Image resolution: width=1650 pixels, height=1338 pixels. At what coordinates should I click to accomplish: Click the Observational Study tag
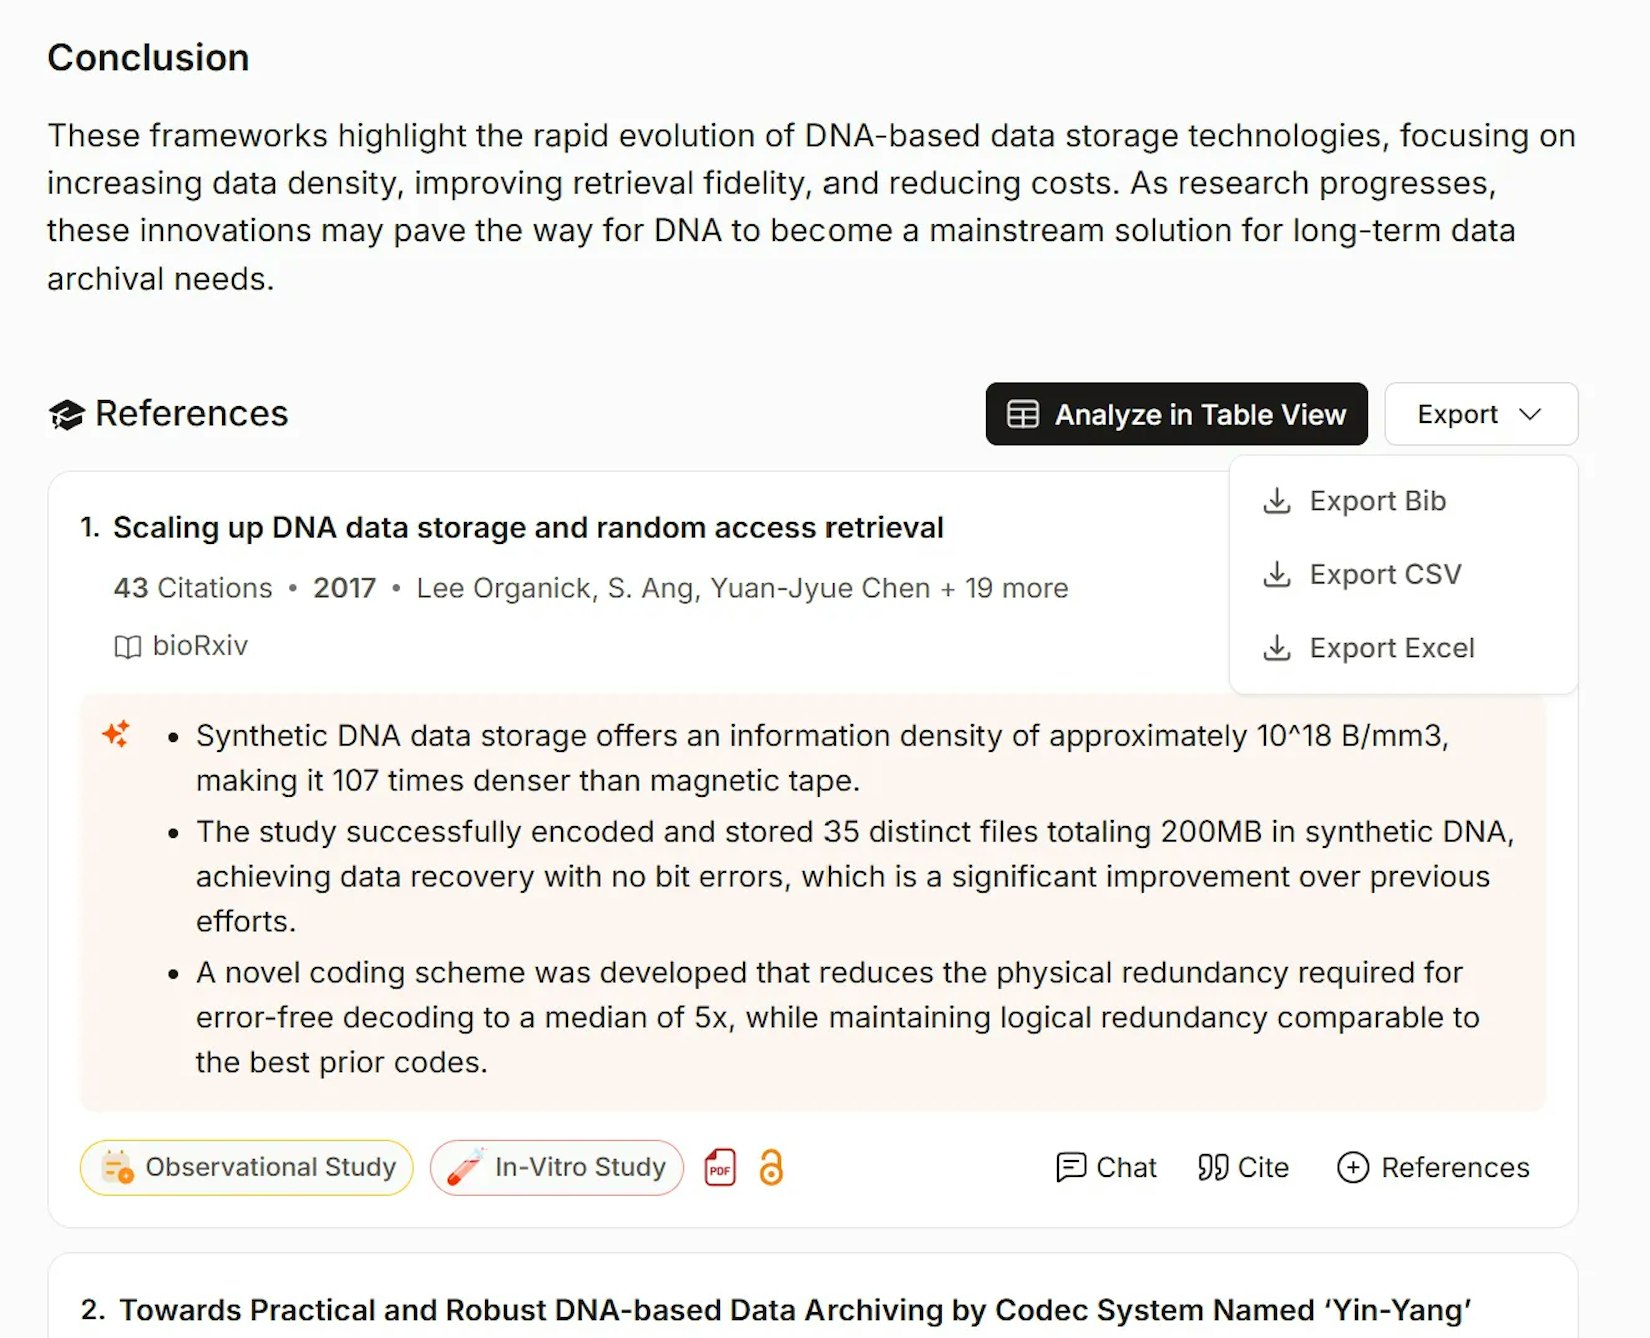pyautogui.click(x=247, y=1167)
